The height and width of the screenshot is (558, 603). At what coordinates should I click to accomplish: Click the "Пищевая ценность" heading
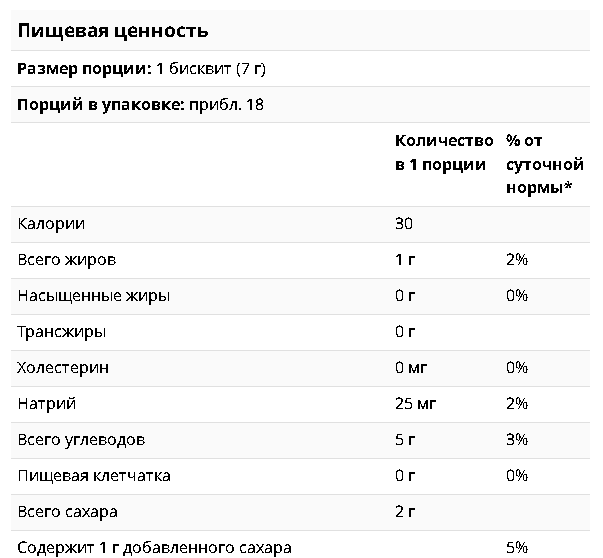pyautogui.click(x=113, y=31)
